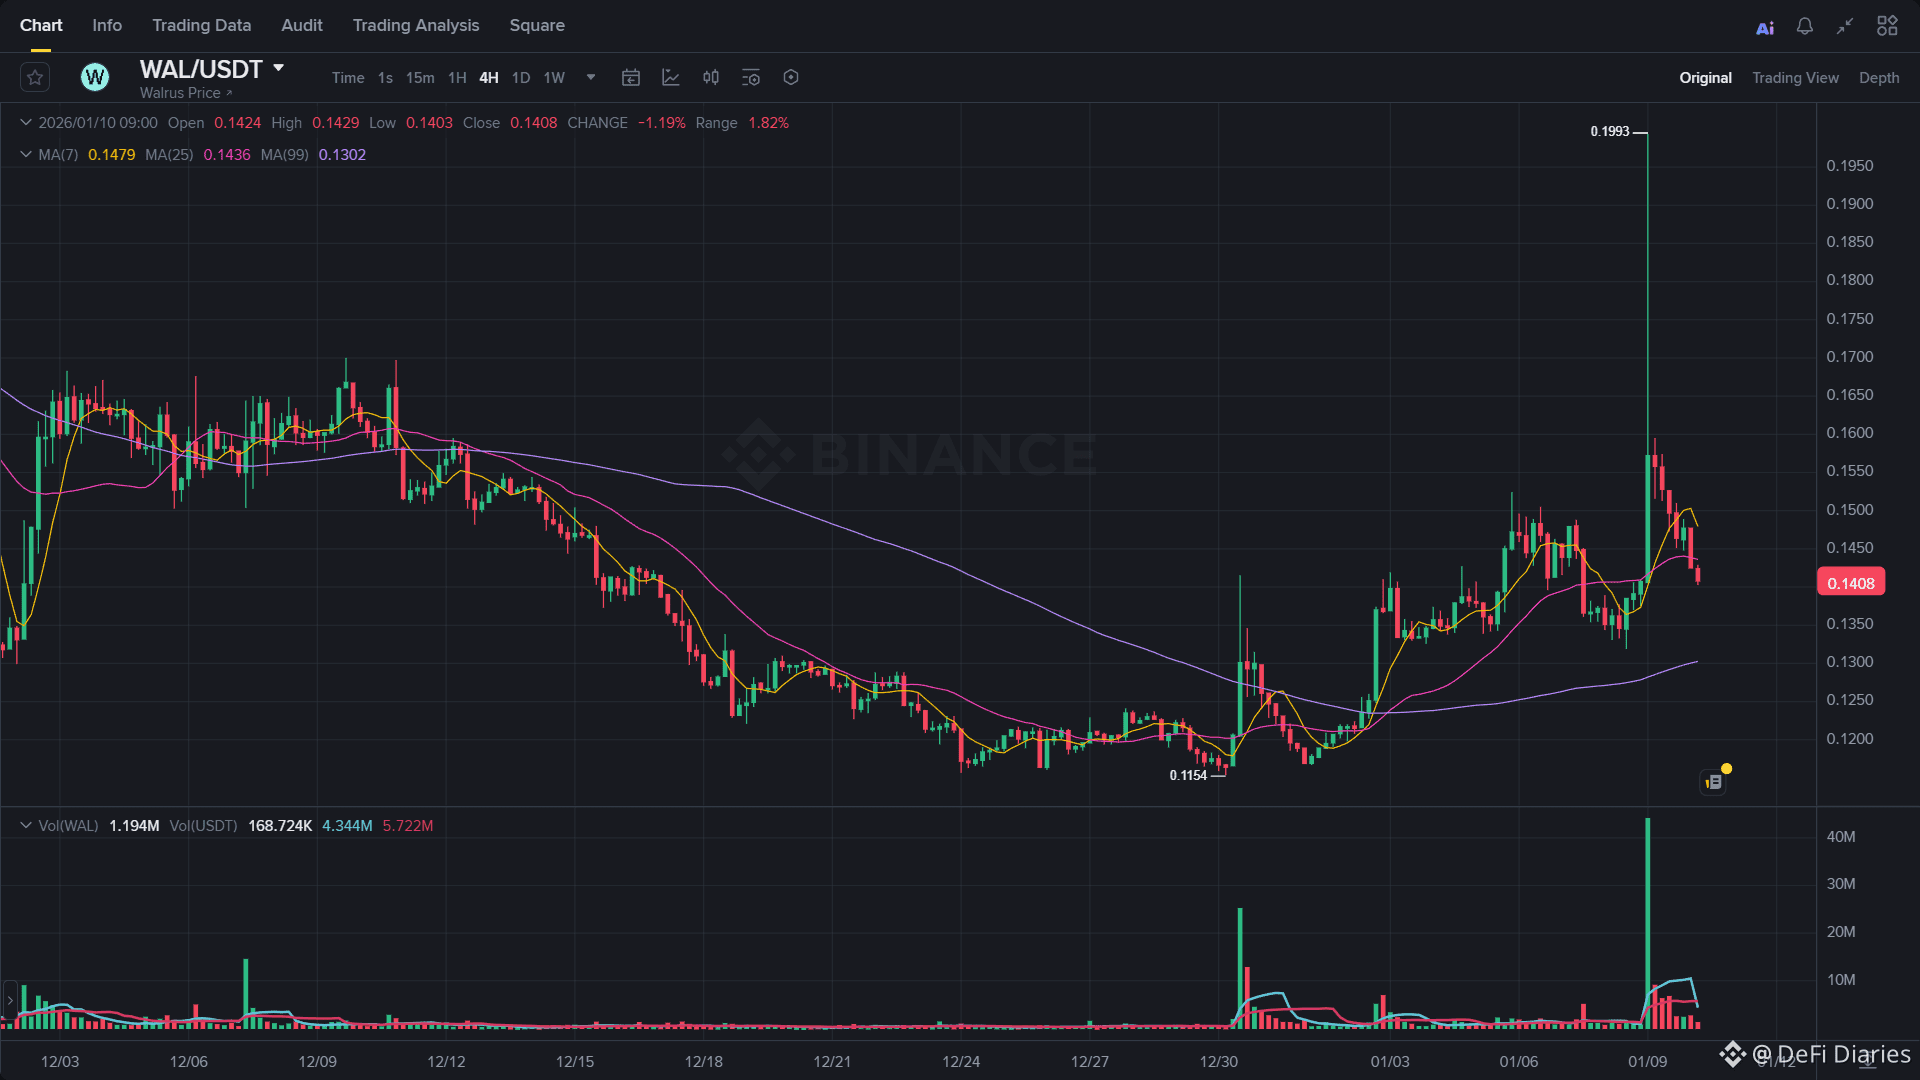
Task: Click the candlestick chart style icon
Action: click(710, 77)
